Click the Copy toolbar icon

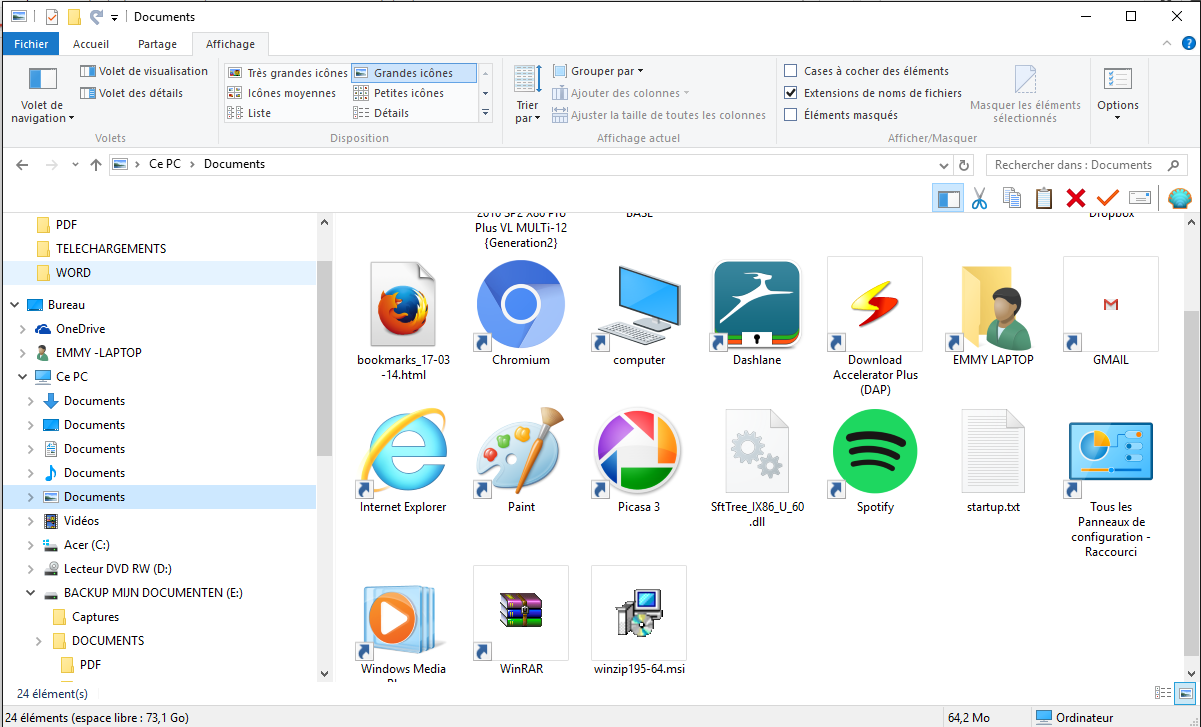coord(1011,198)
